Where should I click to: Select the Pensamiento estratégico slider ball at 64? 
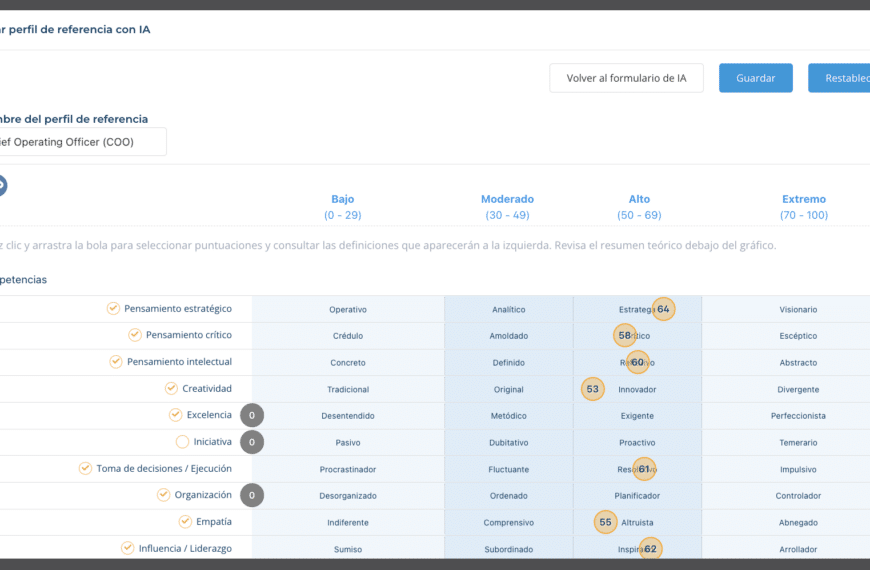(x=663, y=309)
